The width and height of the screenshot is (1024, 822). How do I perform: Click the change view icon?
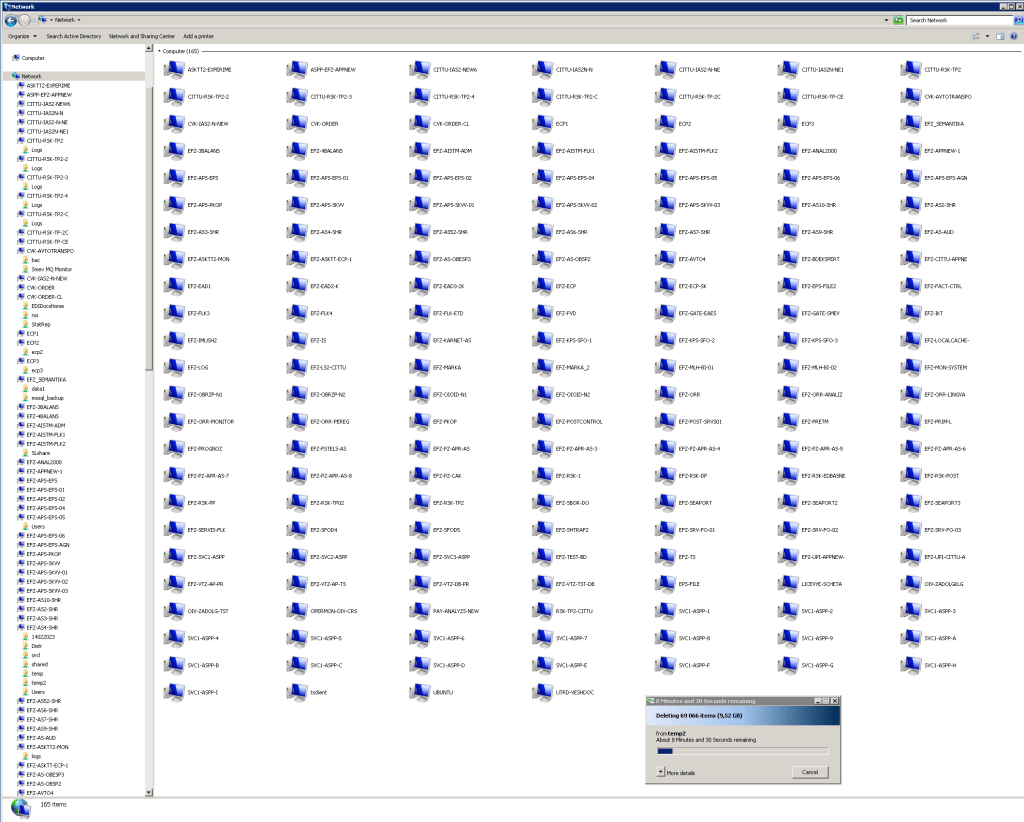tap(975, 36)
